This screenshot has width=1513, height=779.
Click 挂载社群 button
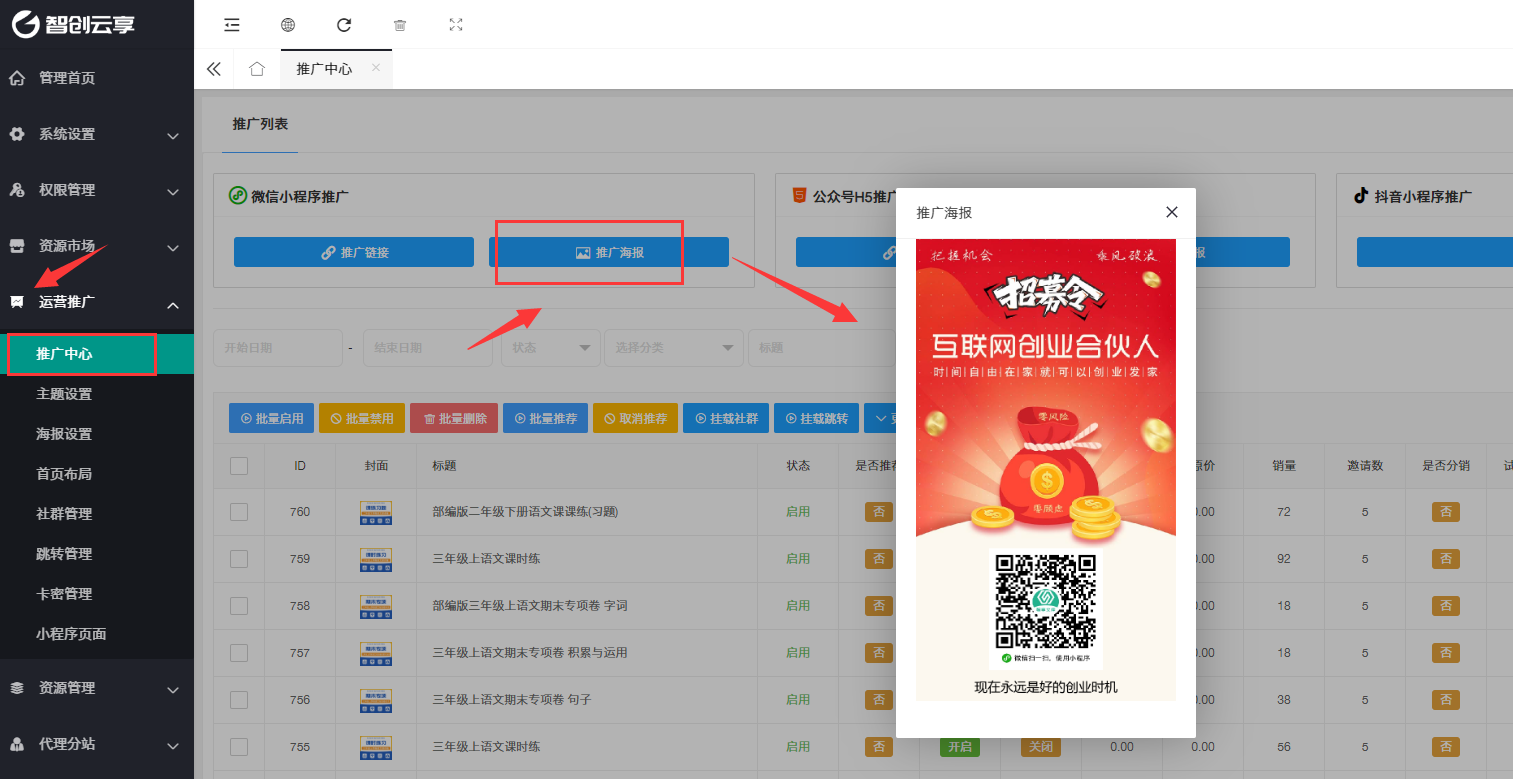coord(726,418)
